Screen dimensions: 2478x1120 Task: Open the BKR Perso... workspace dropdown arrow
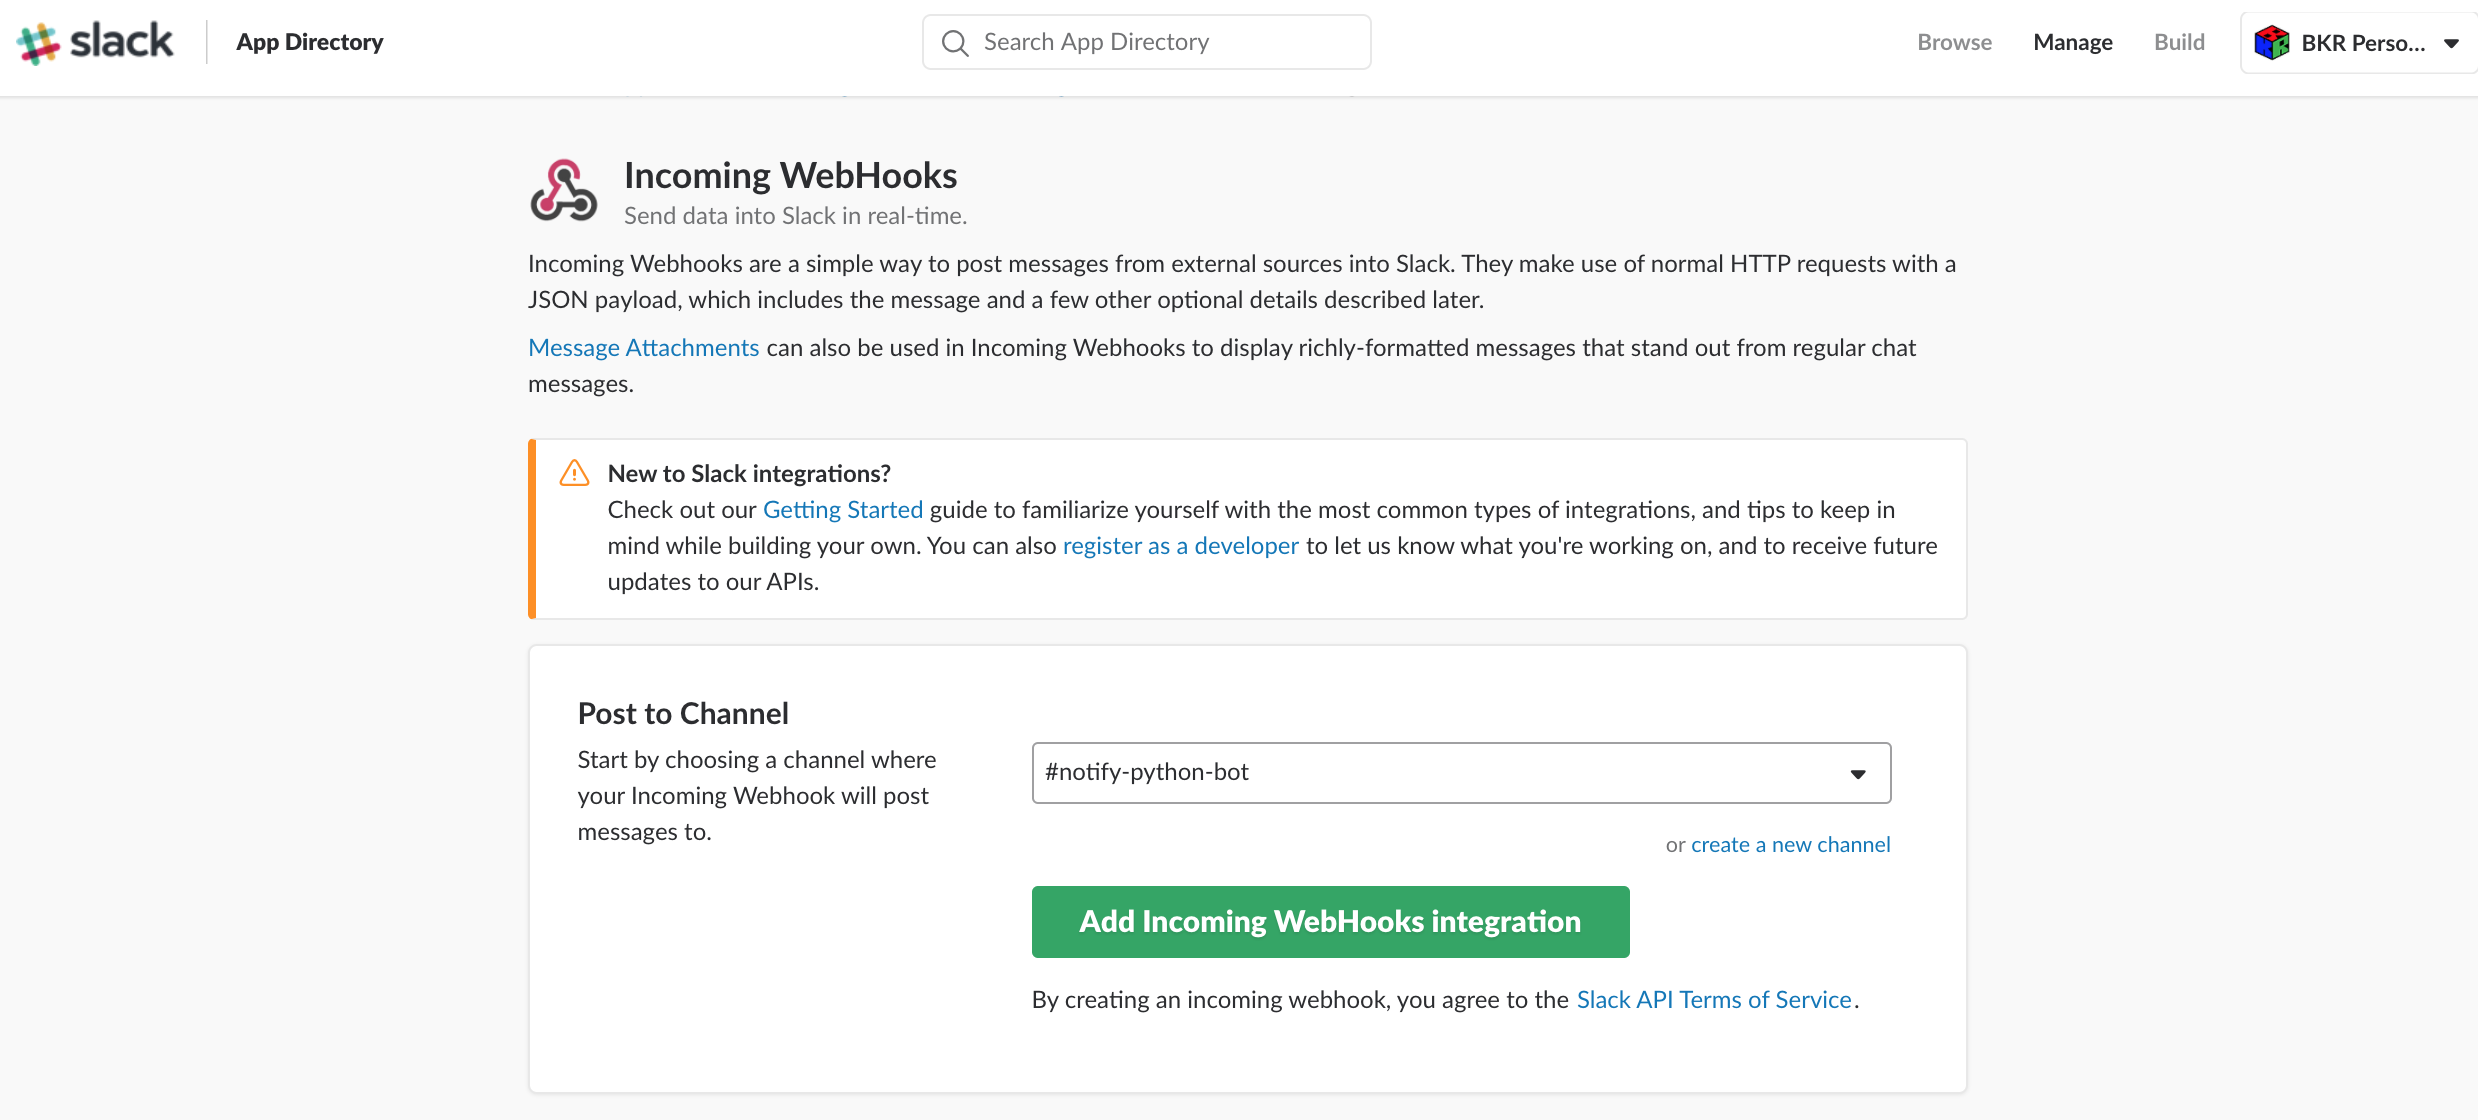coord(2451,43)
